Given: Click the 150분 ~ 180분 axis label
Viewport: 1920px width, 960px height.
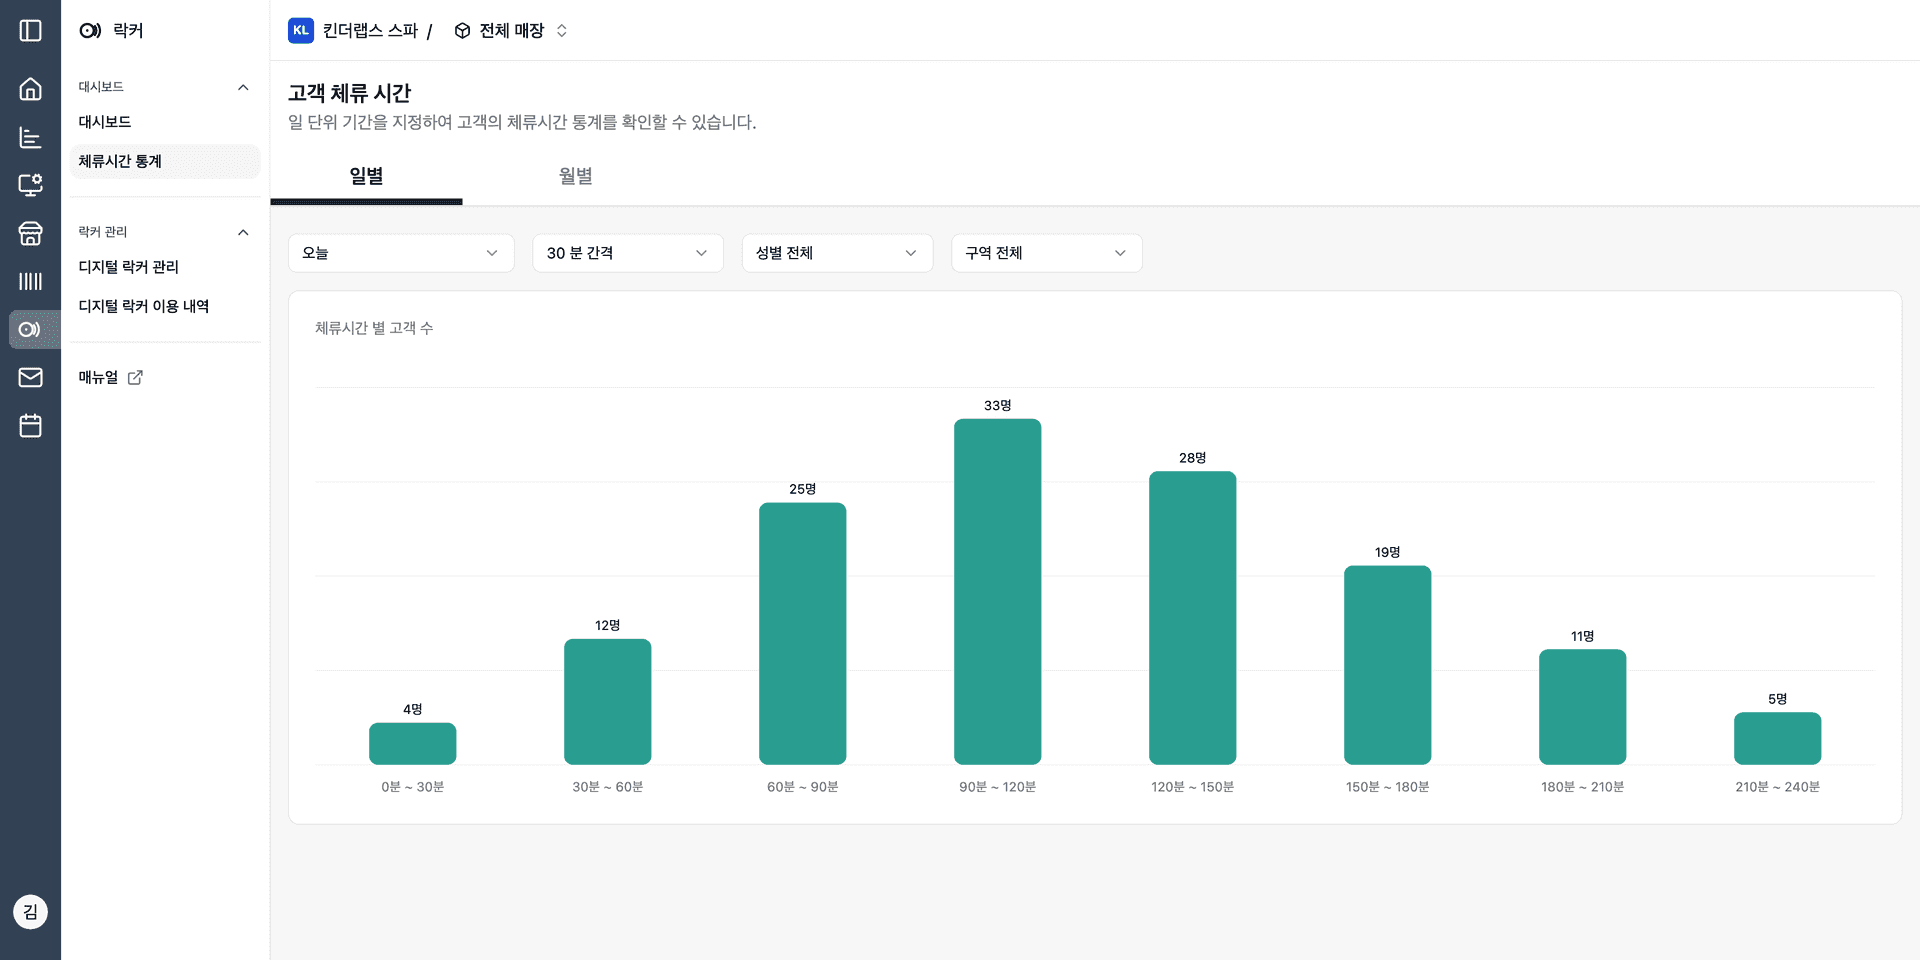Looking at the screenshot, I should (1387, 787).
